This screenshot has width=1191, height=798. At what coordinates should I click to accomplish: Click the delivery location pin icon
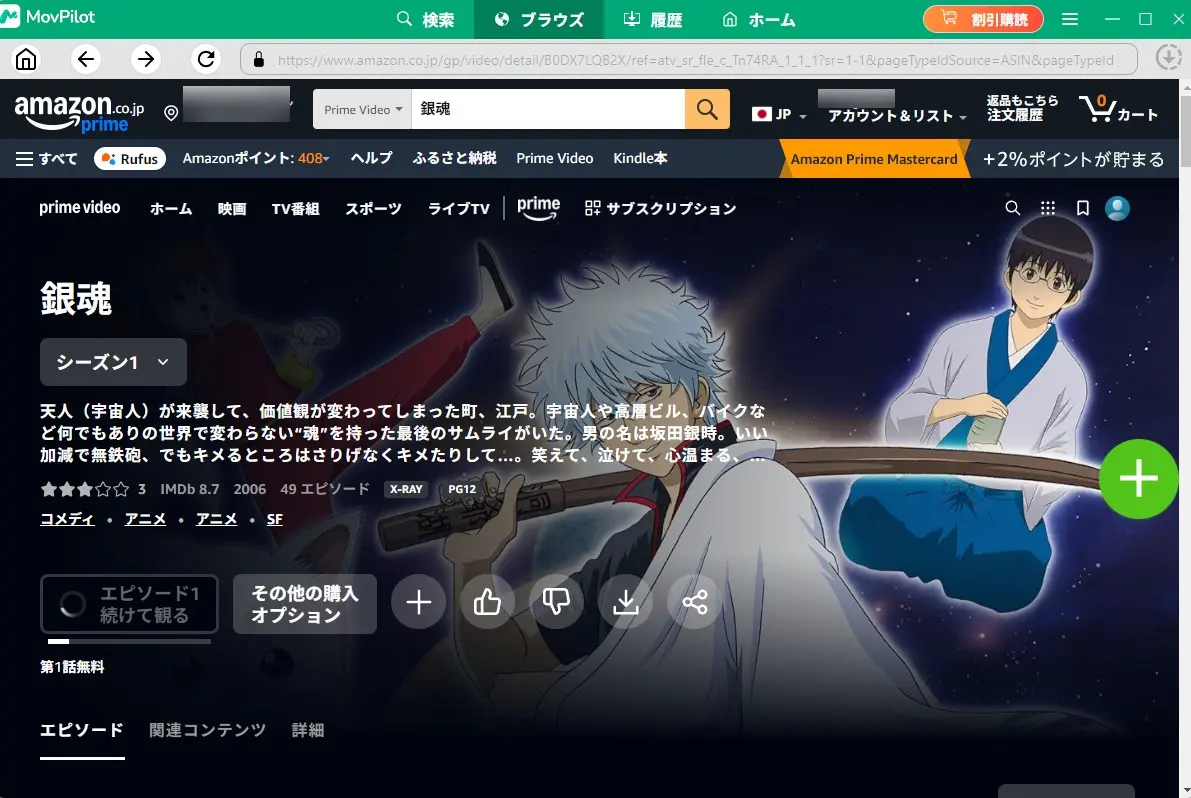[x=171, y=113]
